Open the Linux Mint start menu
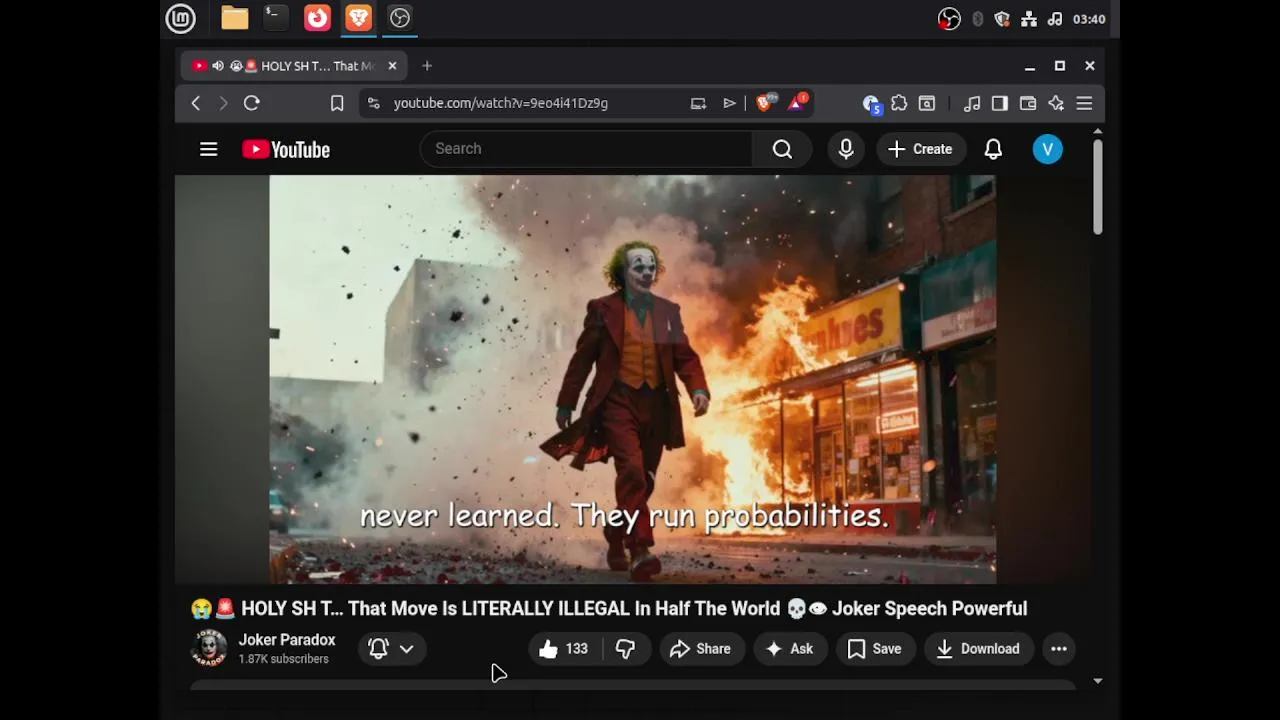 pyautogui.click(x=180, y=18)
